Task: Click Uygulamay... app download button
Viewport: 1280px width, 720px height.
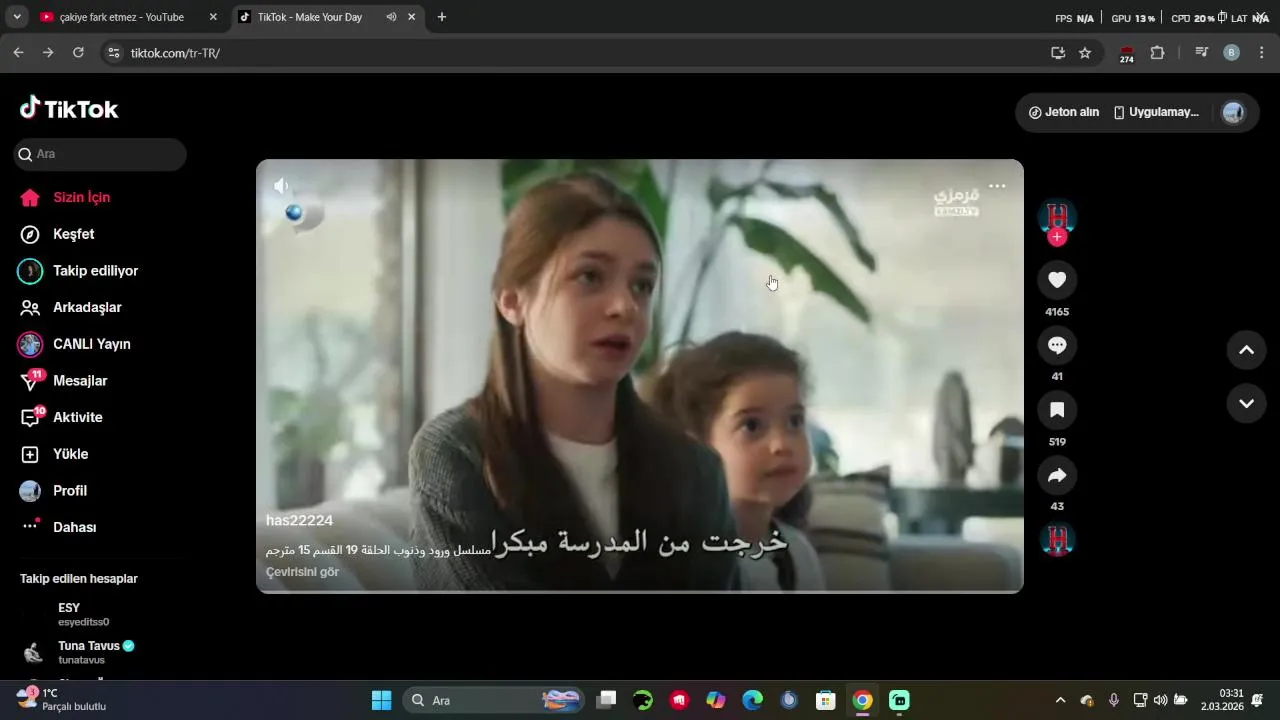Action: [x=1156, y=112]
